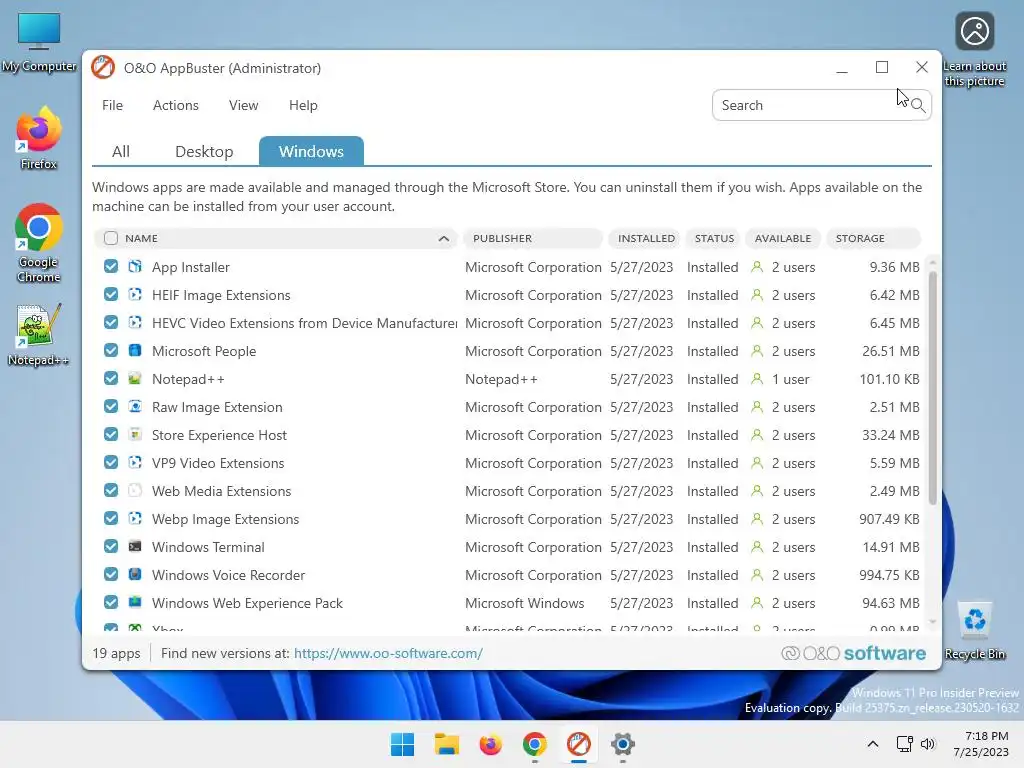The image size is (1024, 768).
Task: Uncheck the Web Media Extensions checkbox
Action: pyautogui.click(x=111, y=490)
